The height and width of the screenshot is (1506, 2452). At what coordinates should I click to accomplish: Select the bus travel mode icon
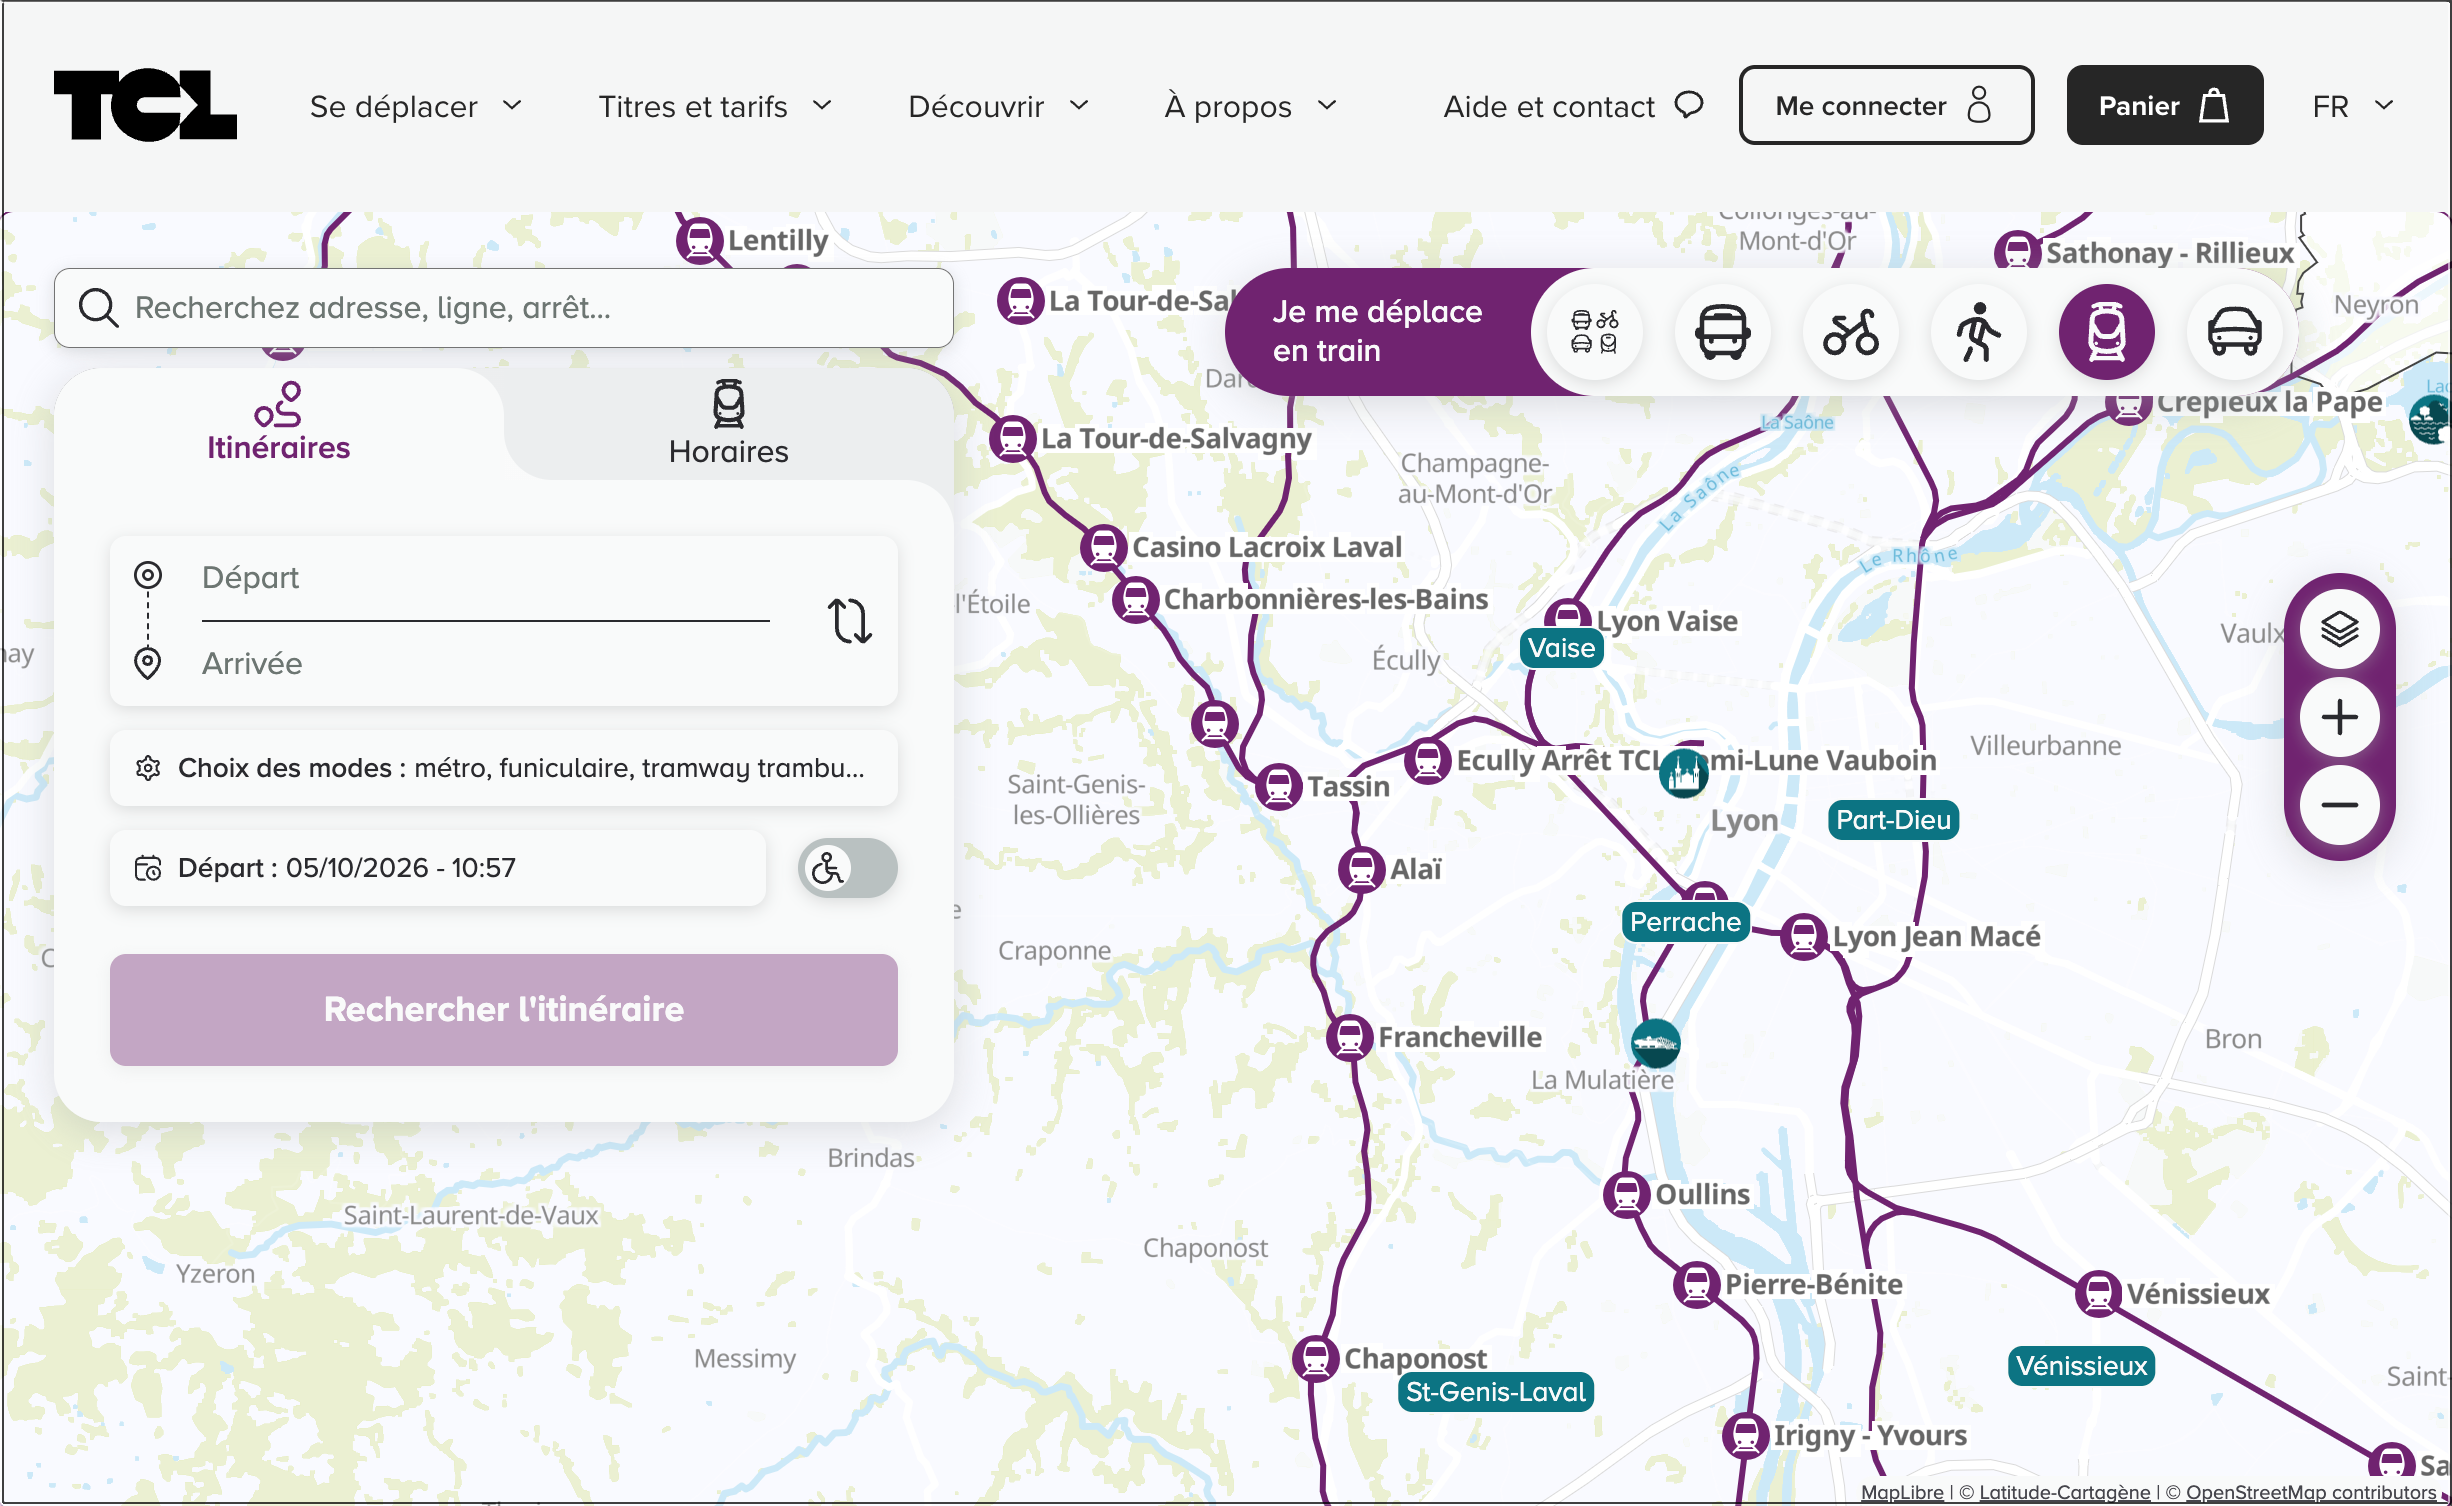click(1722, 332)
